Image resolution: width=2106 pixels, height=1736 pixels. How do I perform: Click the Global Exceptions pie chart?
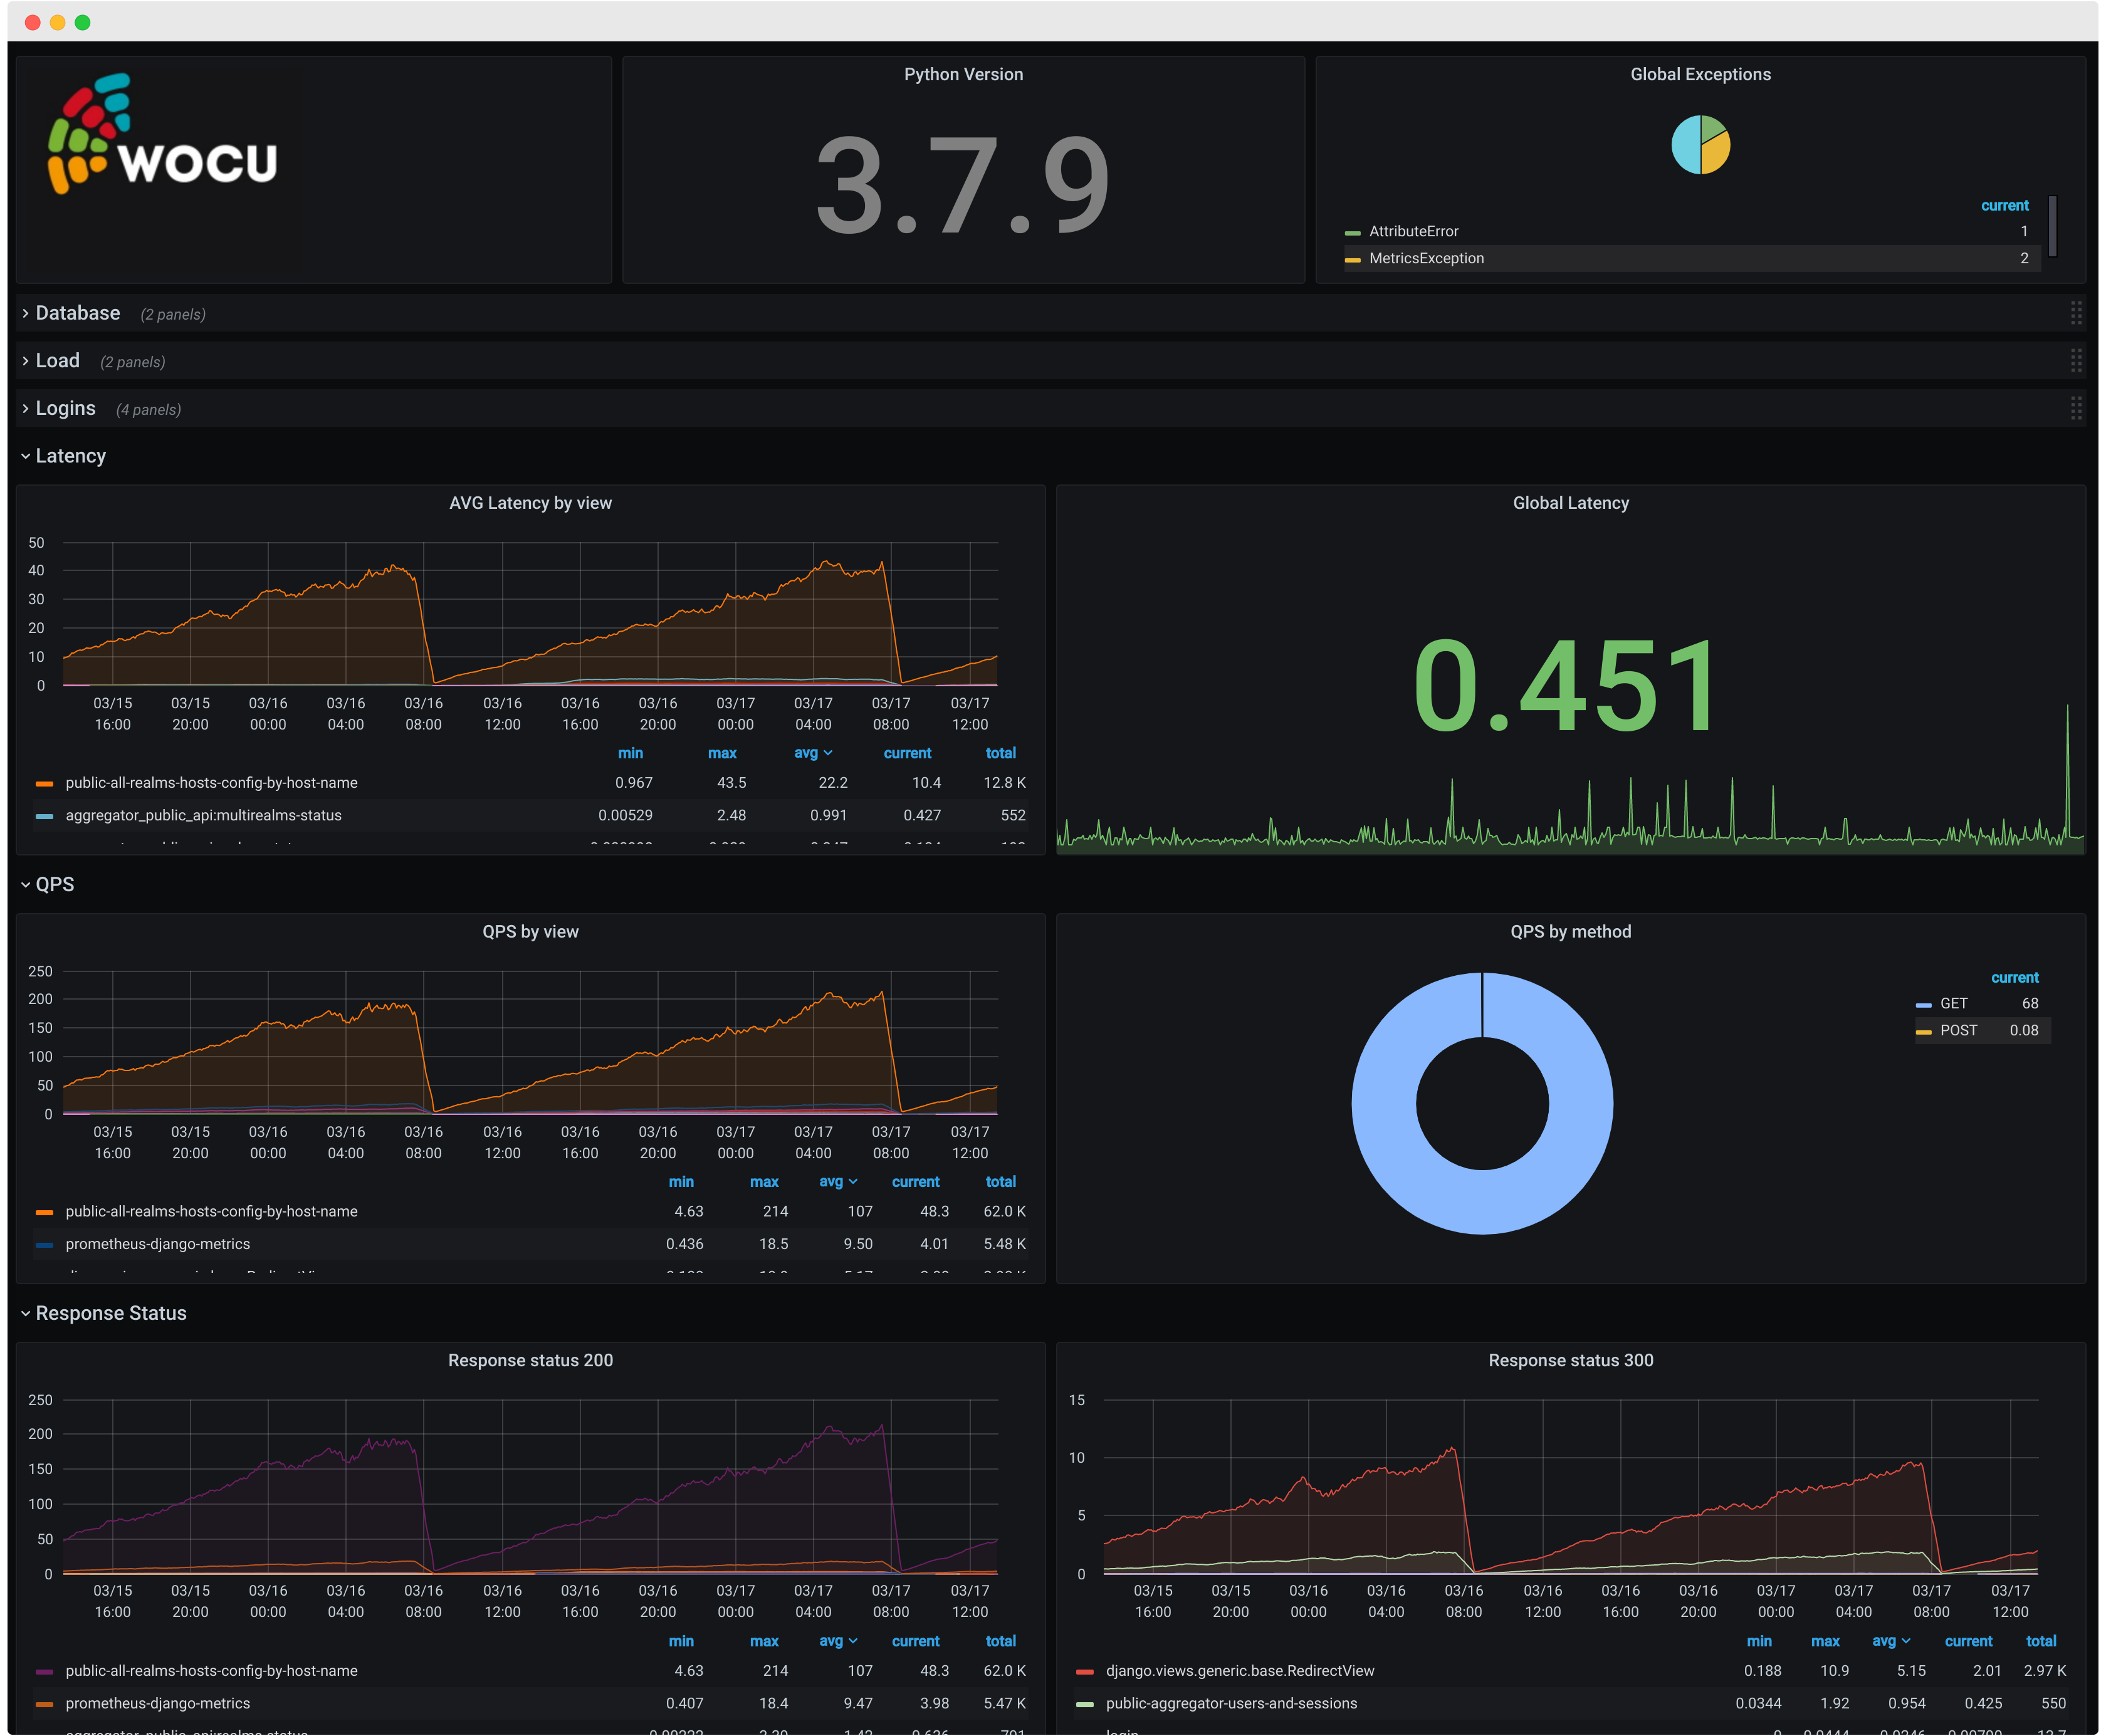click(1700, 144)
